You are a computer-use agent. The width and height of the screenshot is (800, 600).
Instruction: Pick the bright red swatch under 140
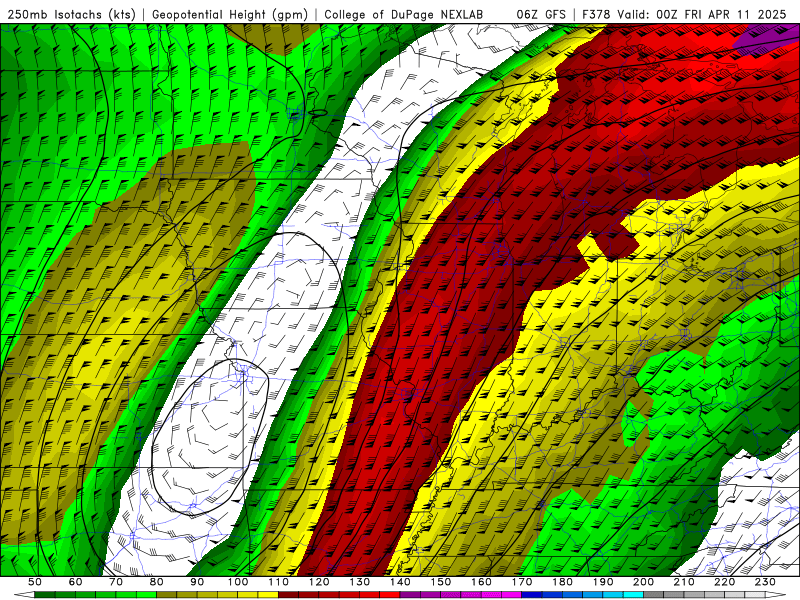390,595
